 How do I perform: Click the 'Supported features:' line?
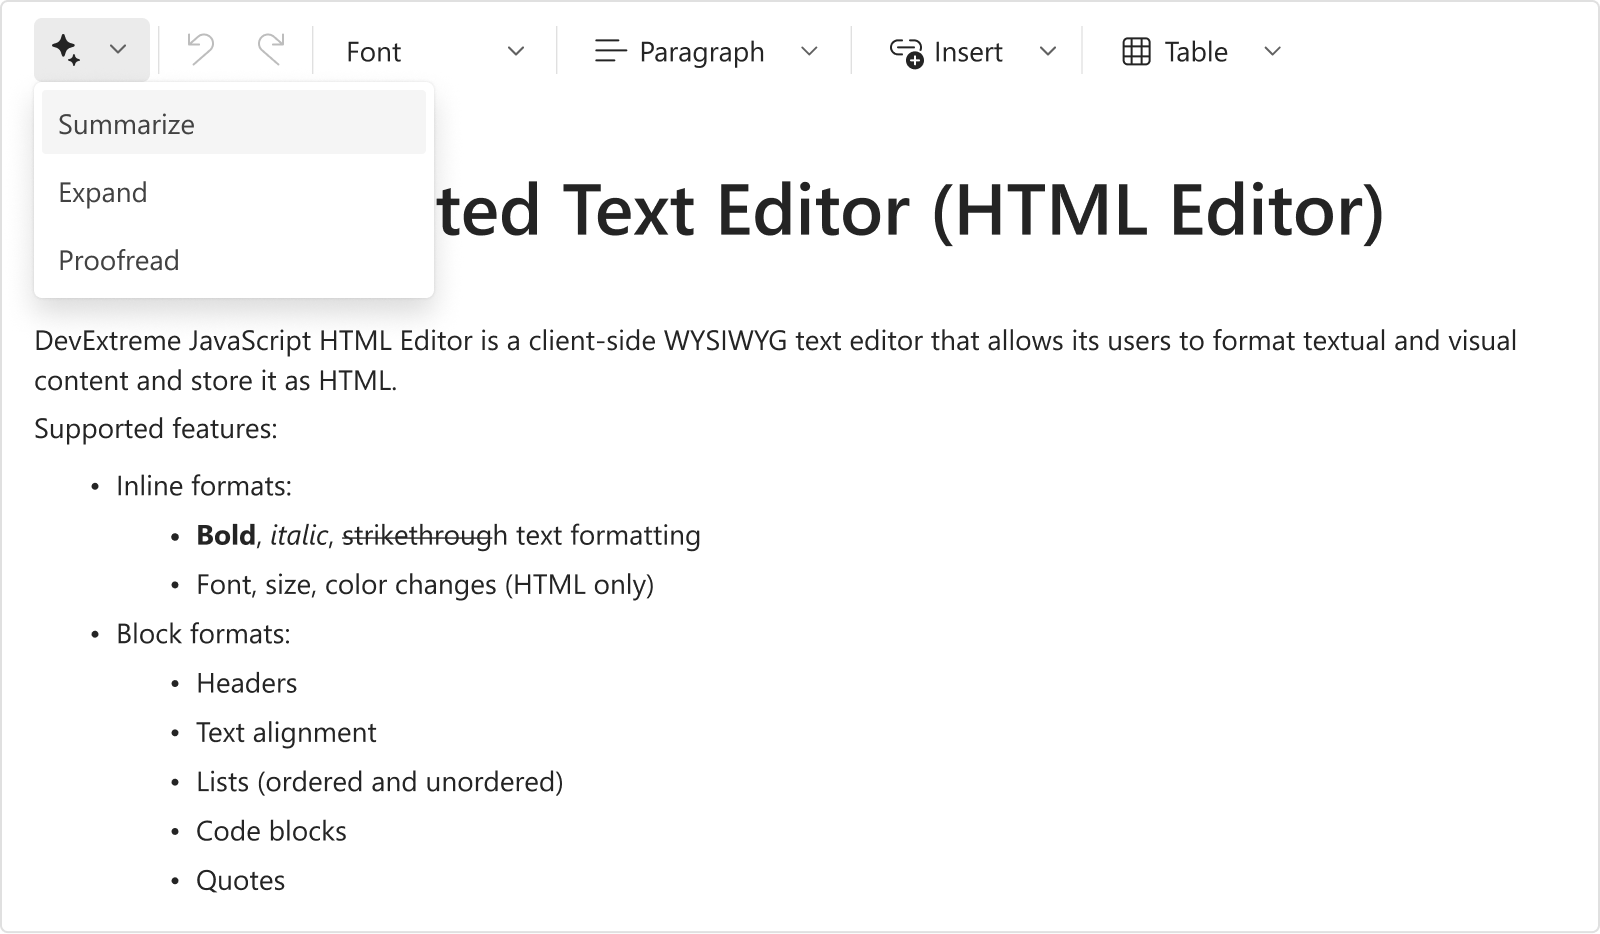pyautogui.click(x=156, y=429)
